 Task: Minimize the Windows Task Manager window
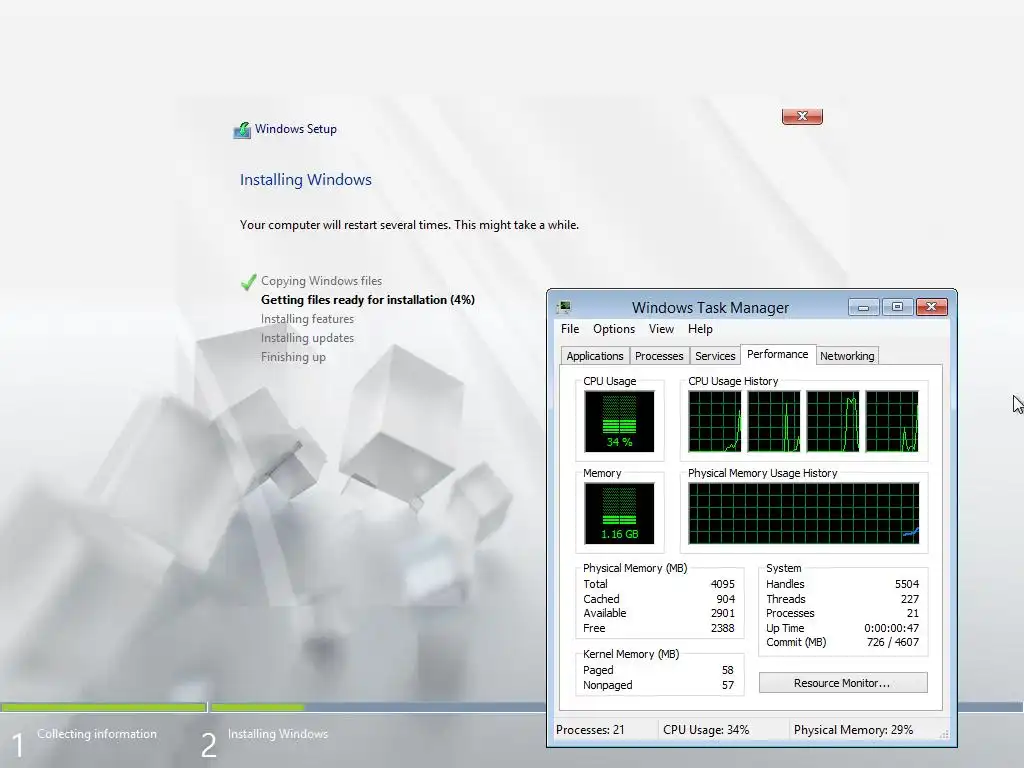(864, 307)
